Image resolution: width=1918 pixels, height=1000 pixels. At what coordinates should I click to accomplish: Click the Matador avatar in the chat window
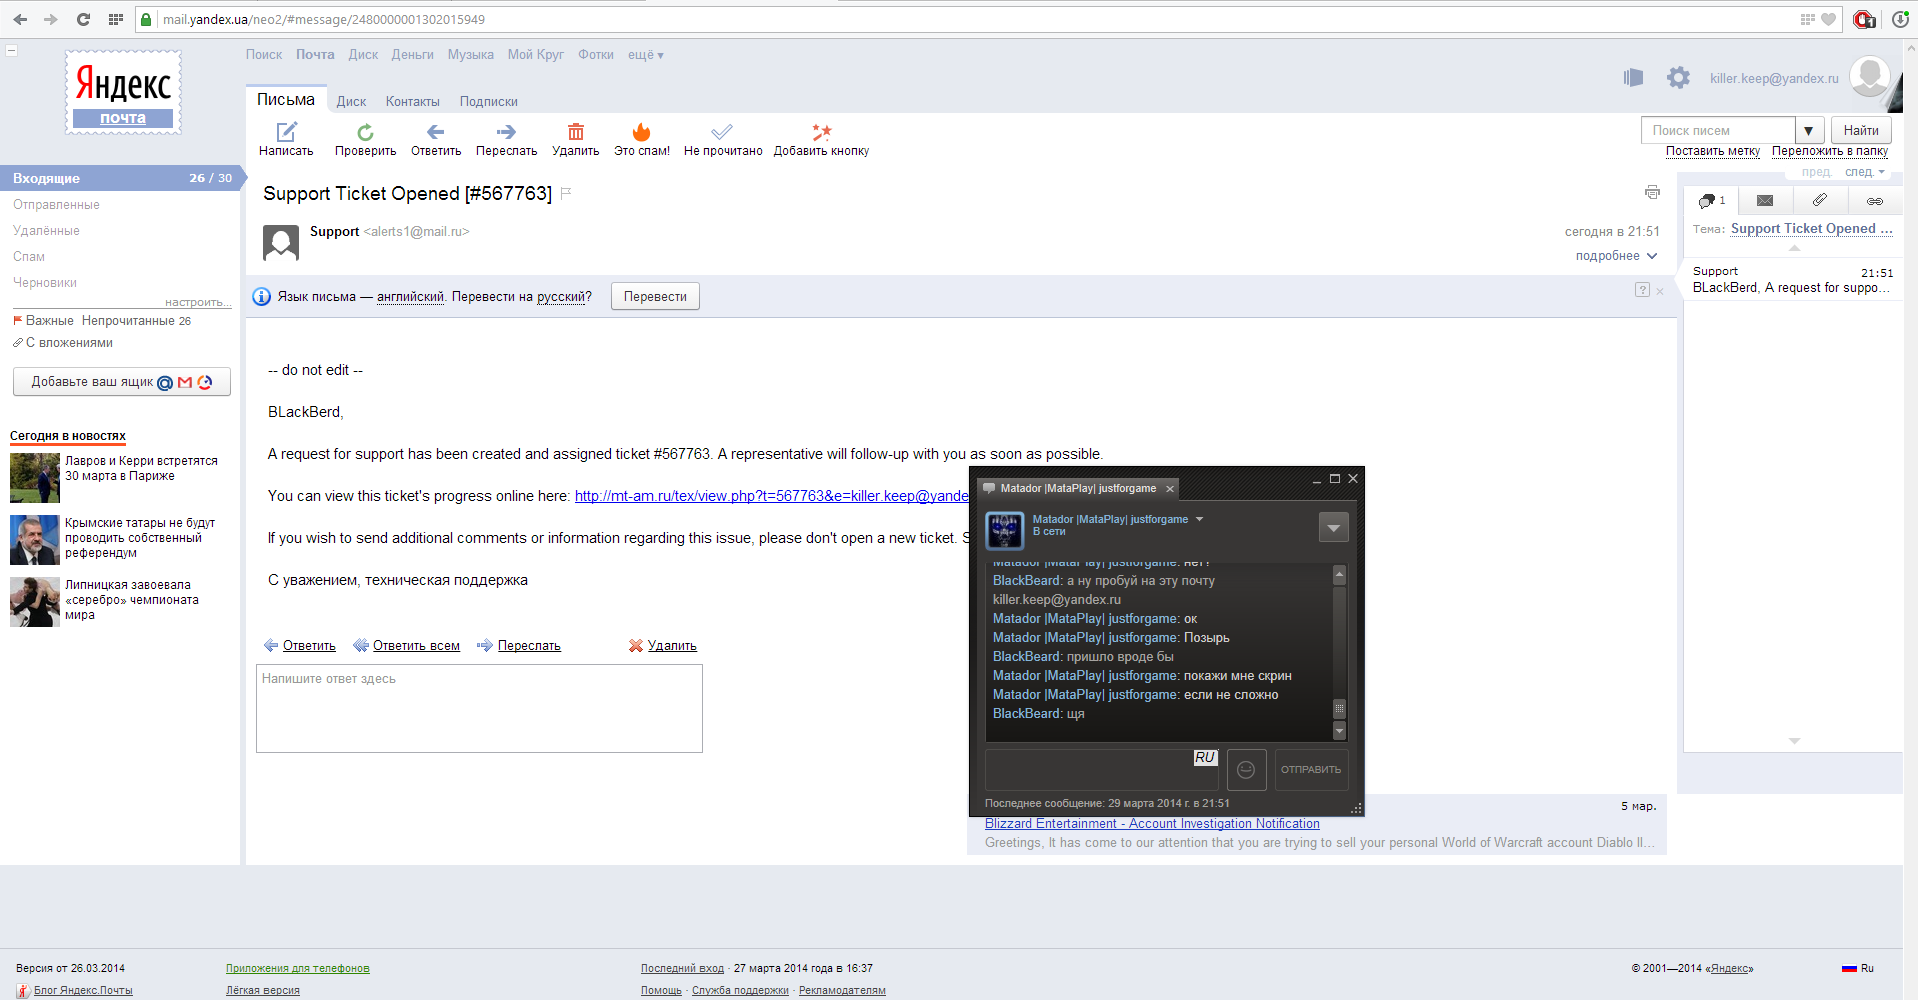coord(1004,530)
